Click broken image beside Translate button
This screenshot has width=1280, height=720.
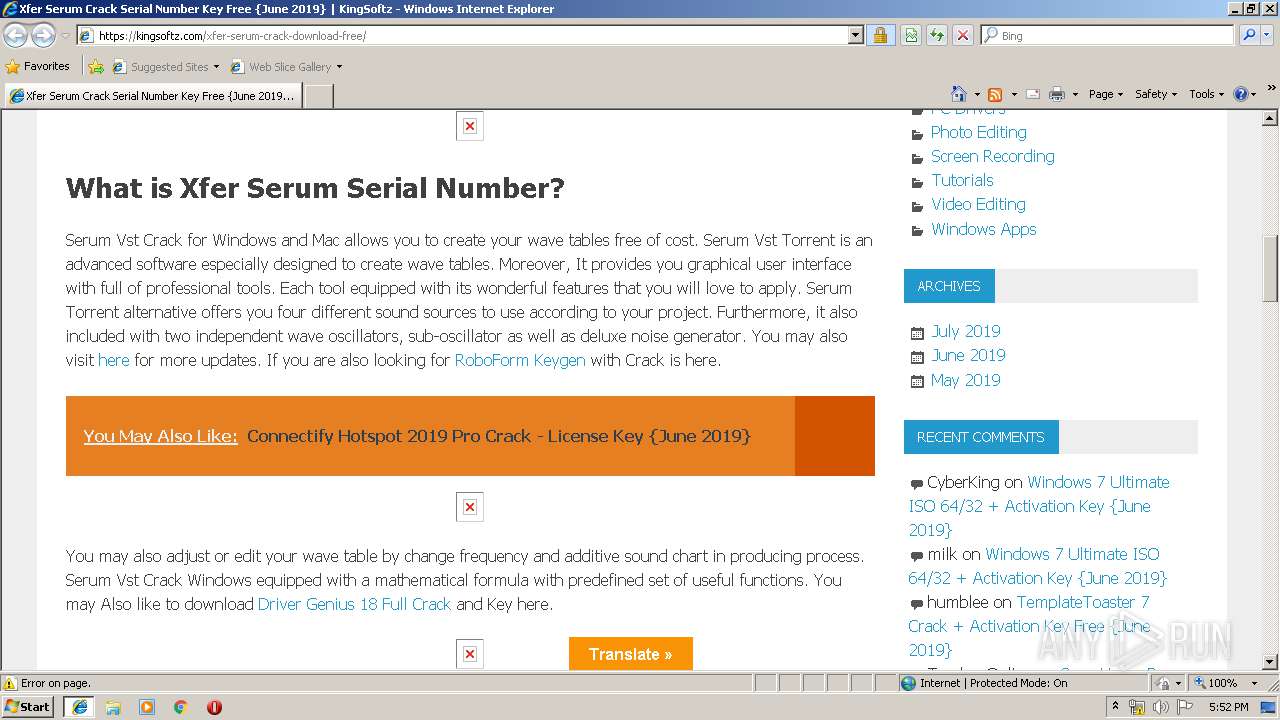(470, 654)
